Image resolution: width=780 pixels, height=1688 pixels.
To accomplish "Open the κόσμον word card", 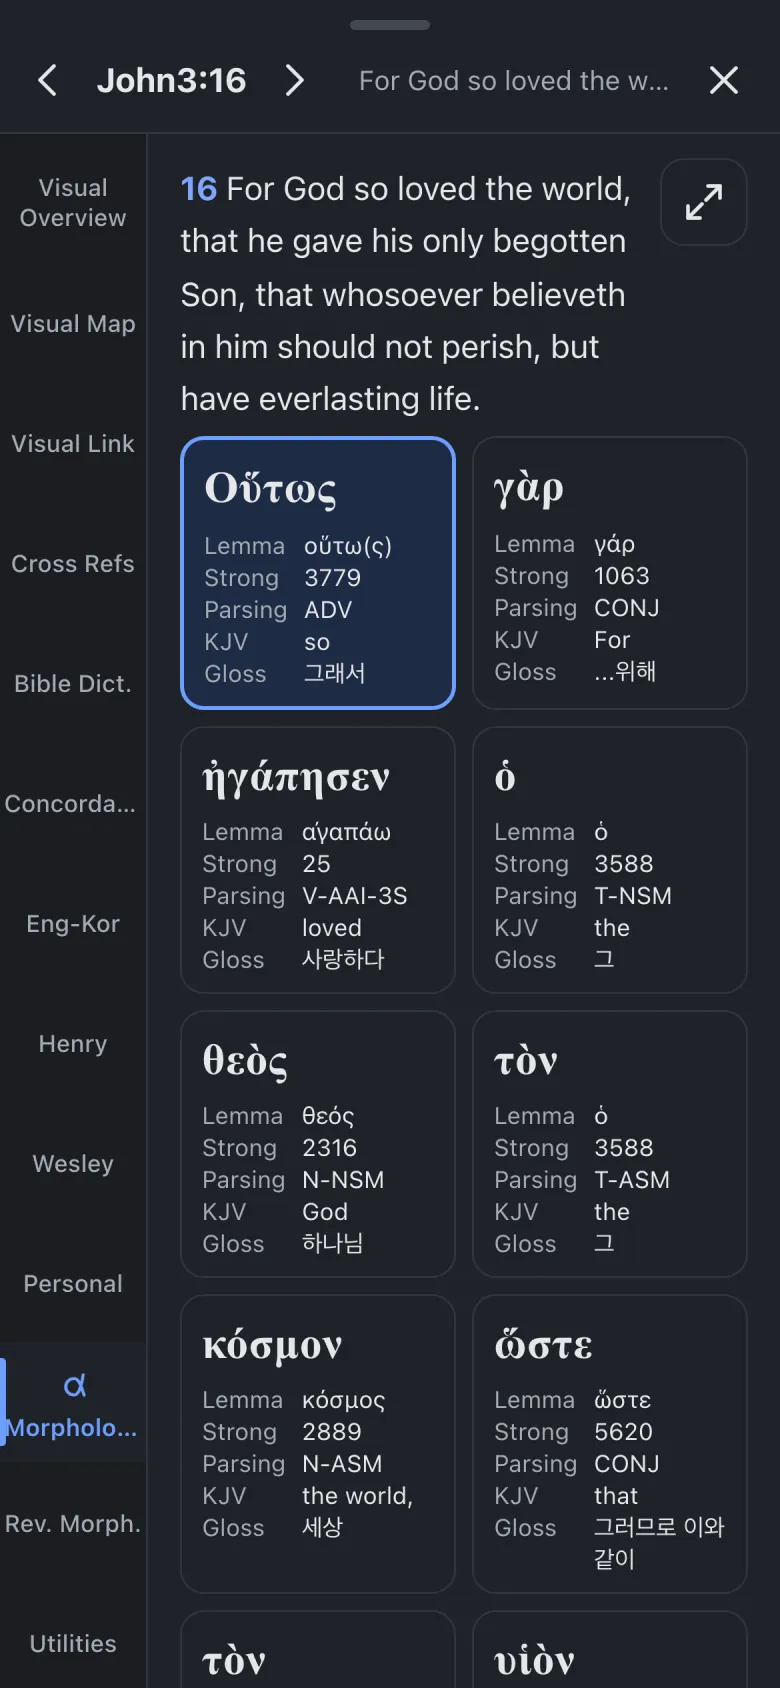I will (x=318, y=1444).
